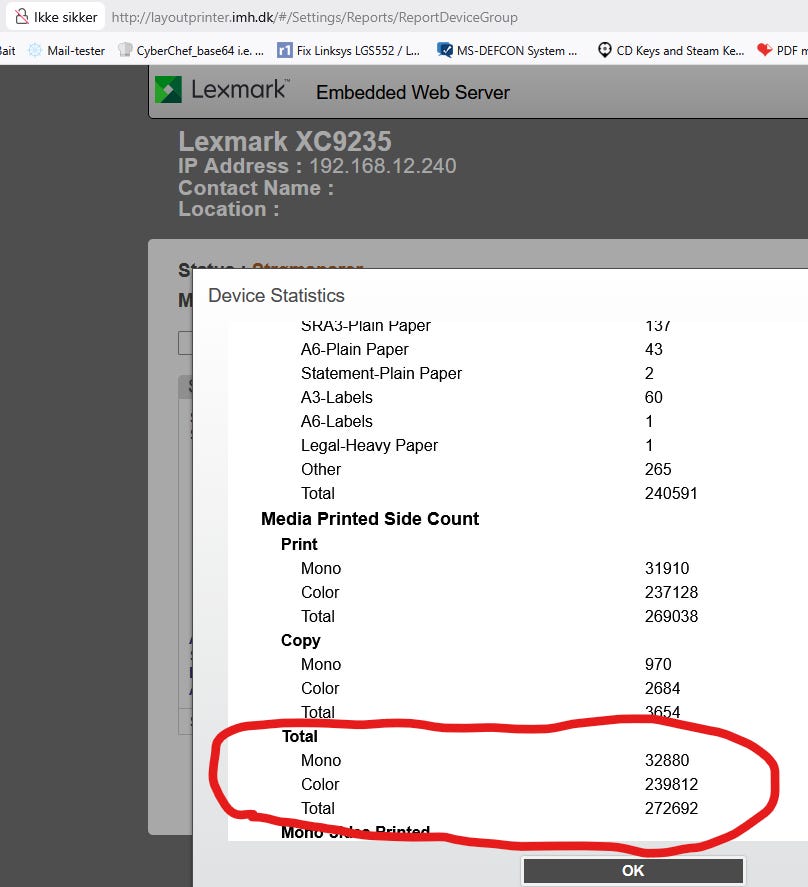
Task: Click the MS-DEFCON bookmark favicon
Action: (x=445, y=50)
